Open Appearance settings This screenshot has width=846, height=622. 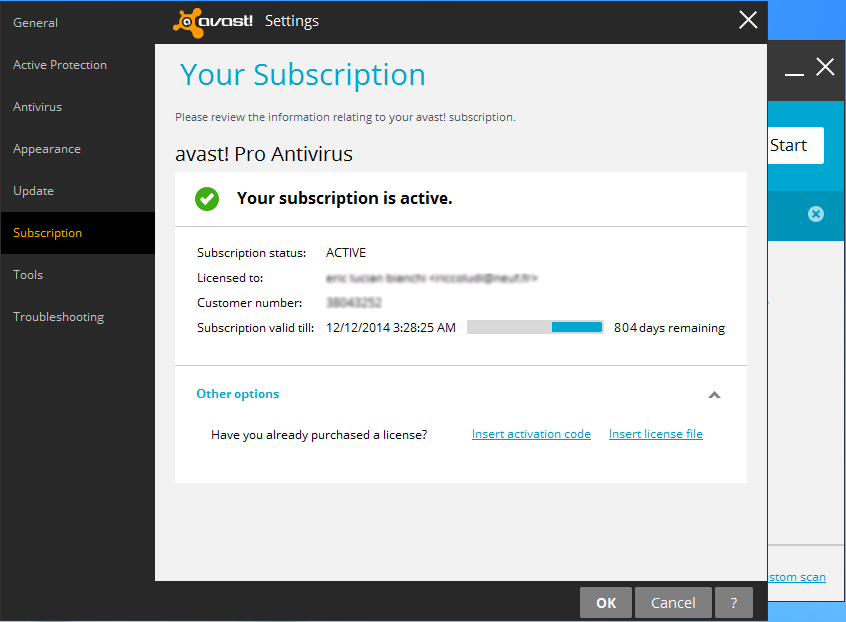click(77, 149)
